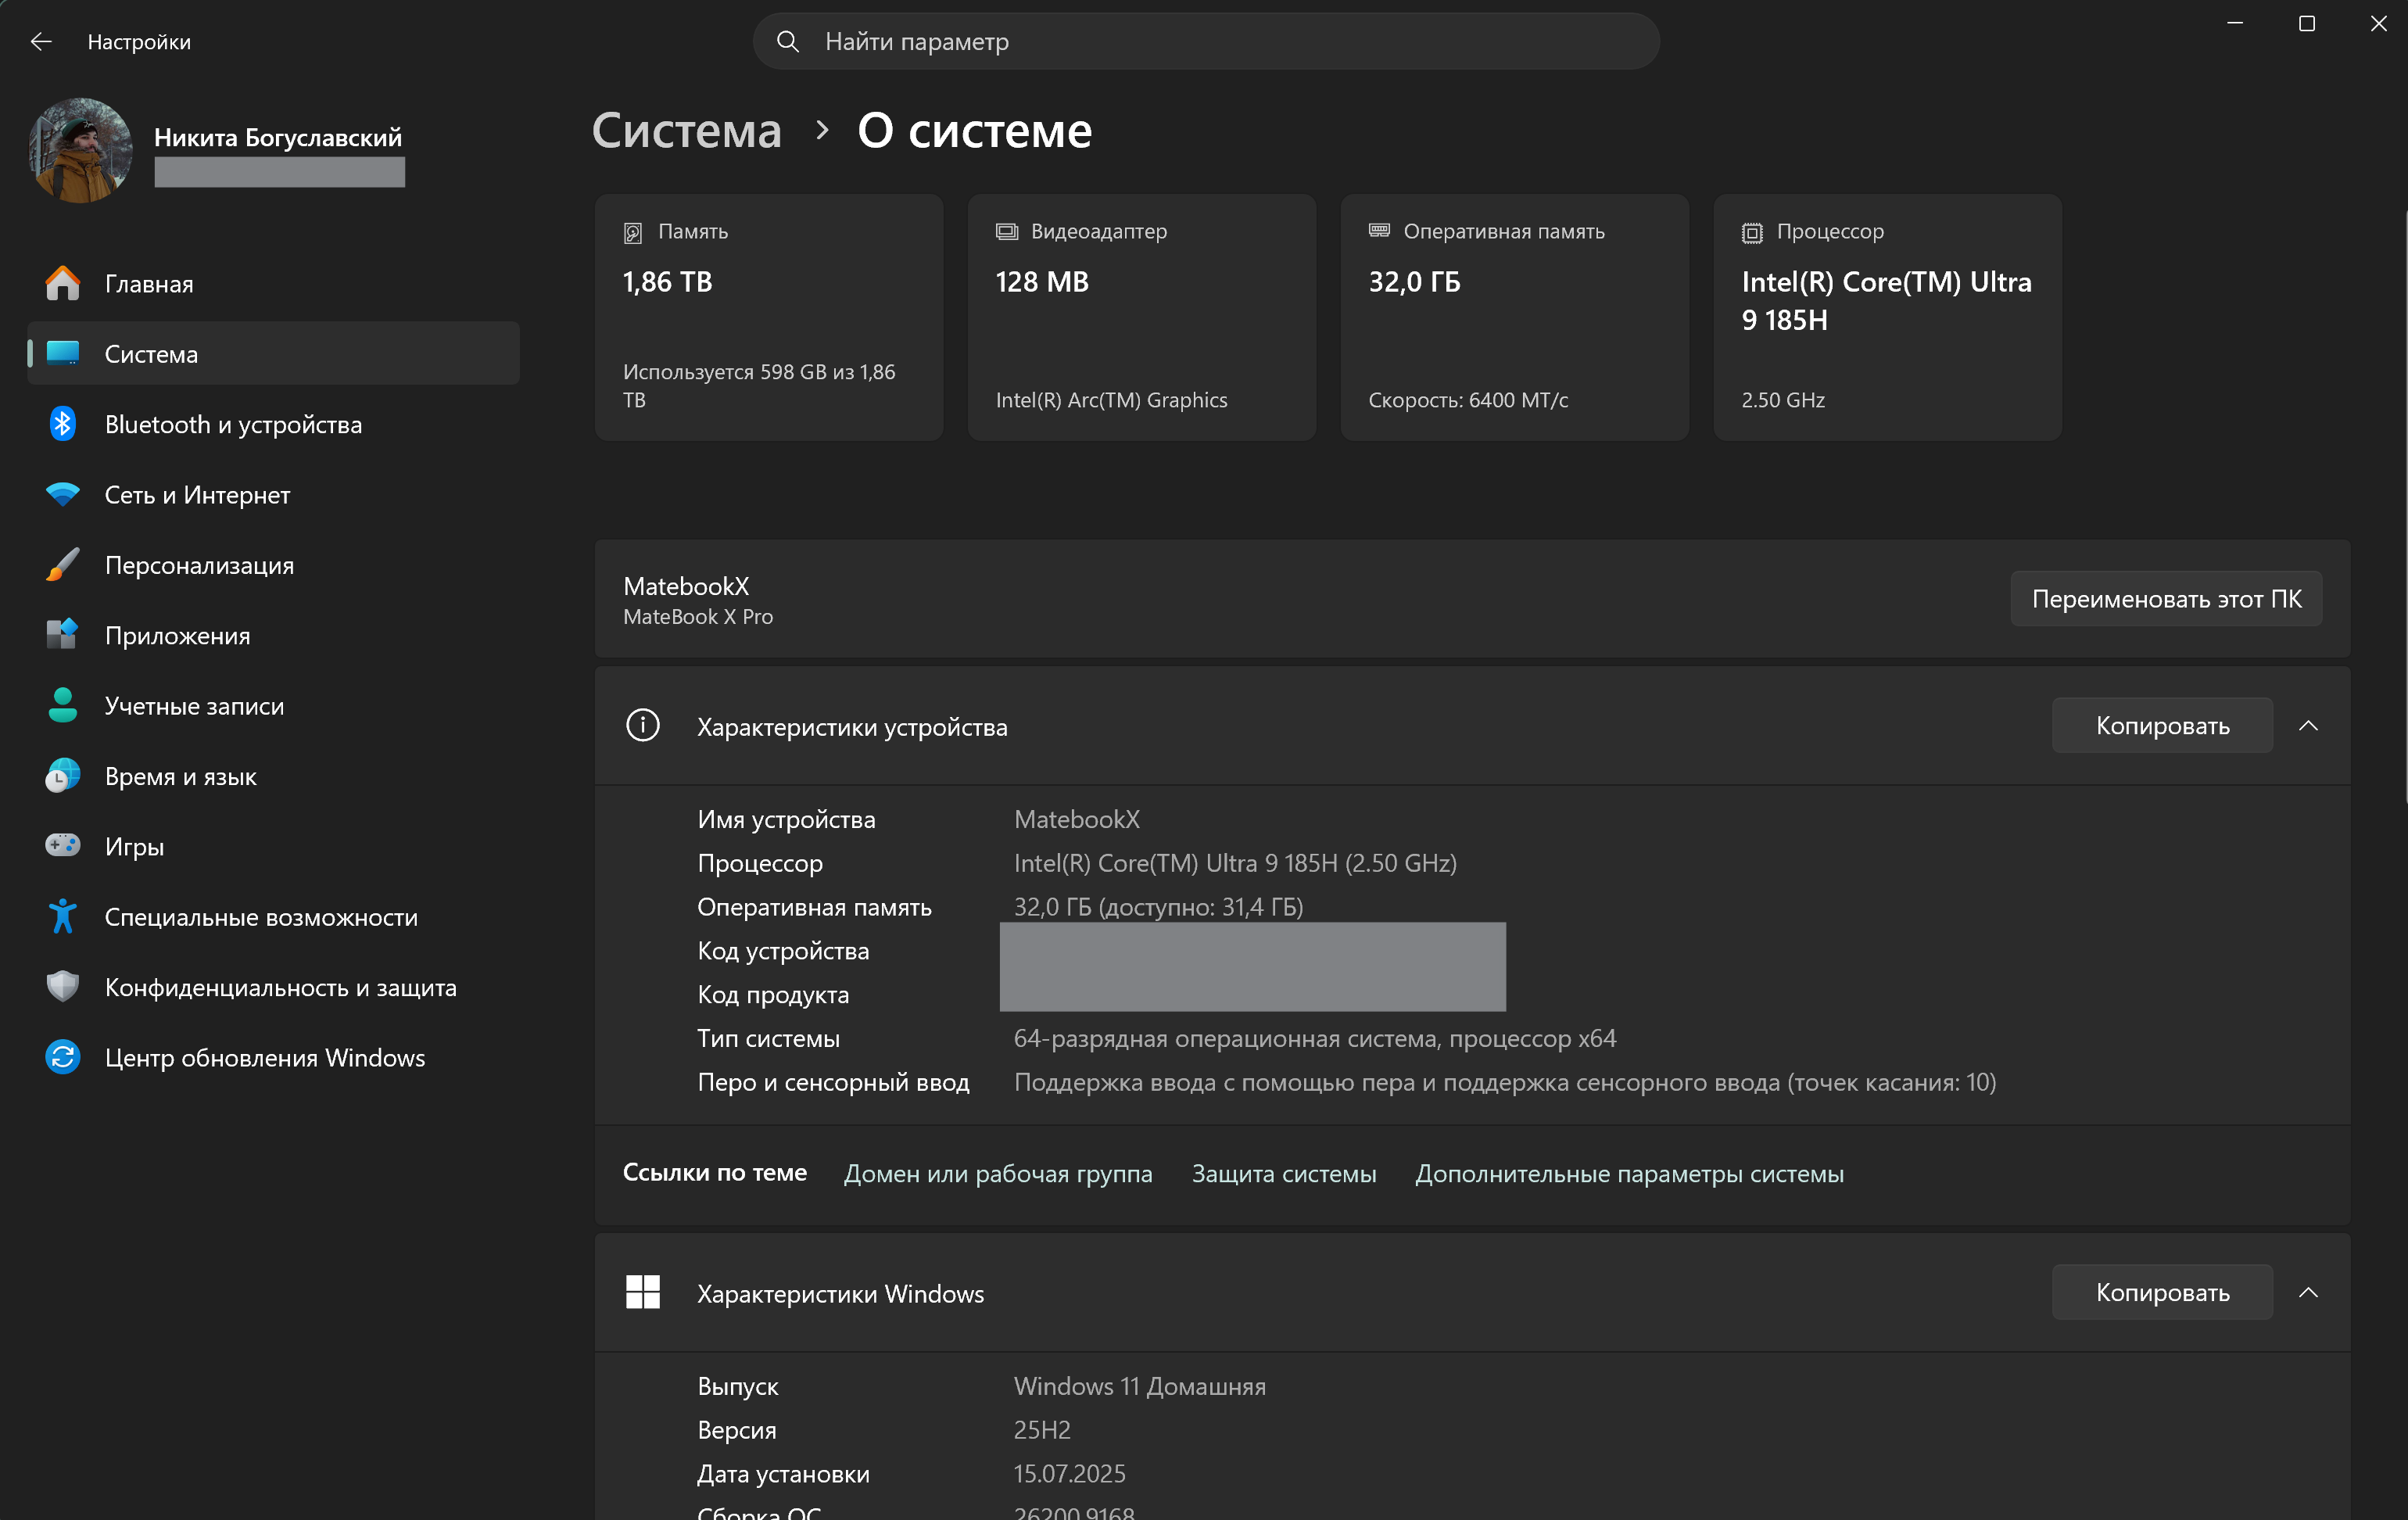Click the Код устройства label
Screen dimensions: 2408x1520
(783, 951)
